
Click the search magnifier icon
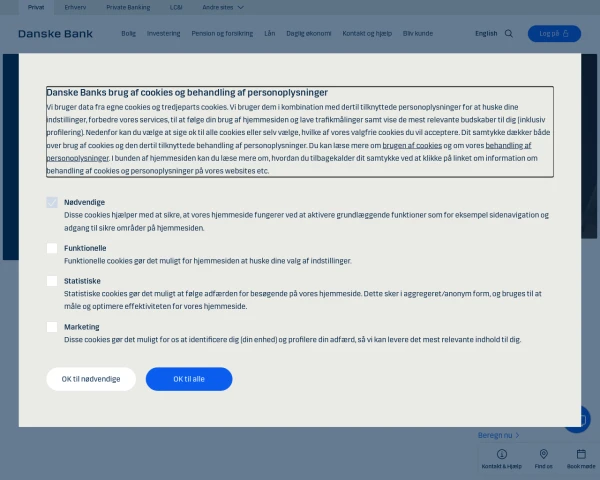click(509, 34)
